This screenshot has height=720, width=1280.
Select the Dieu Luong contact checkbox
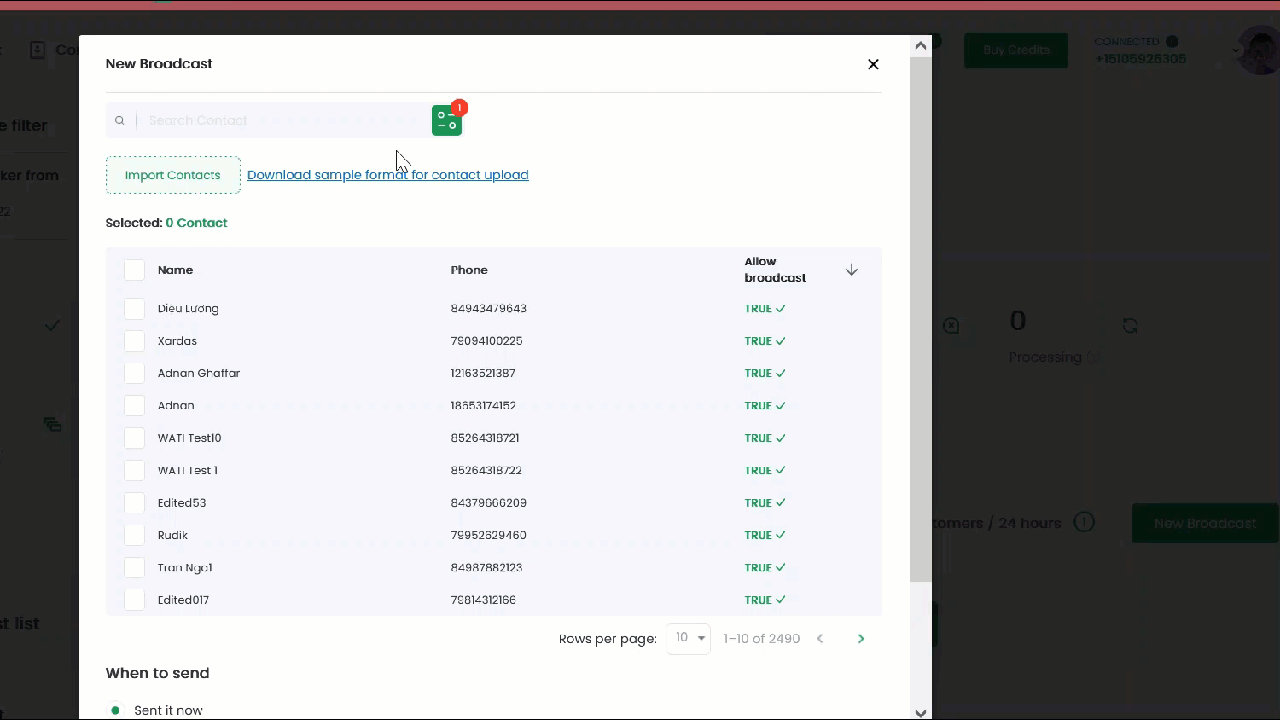click(x=134, y=308)
